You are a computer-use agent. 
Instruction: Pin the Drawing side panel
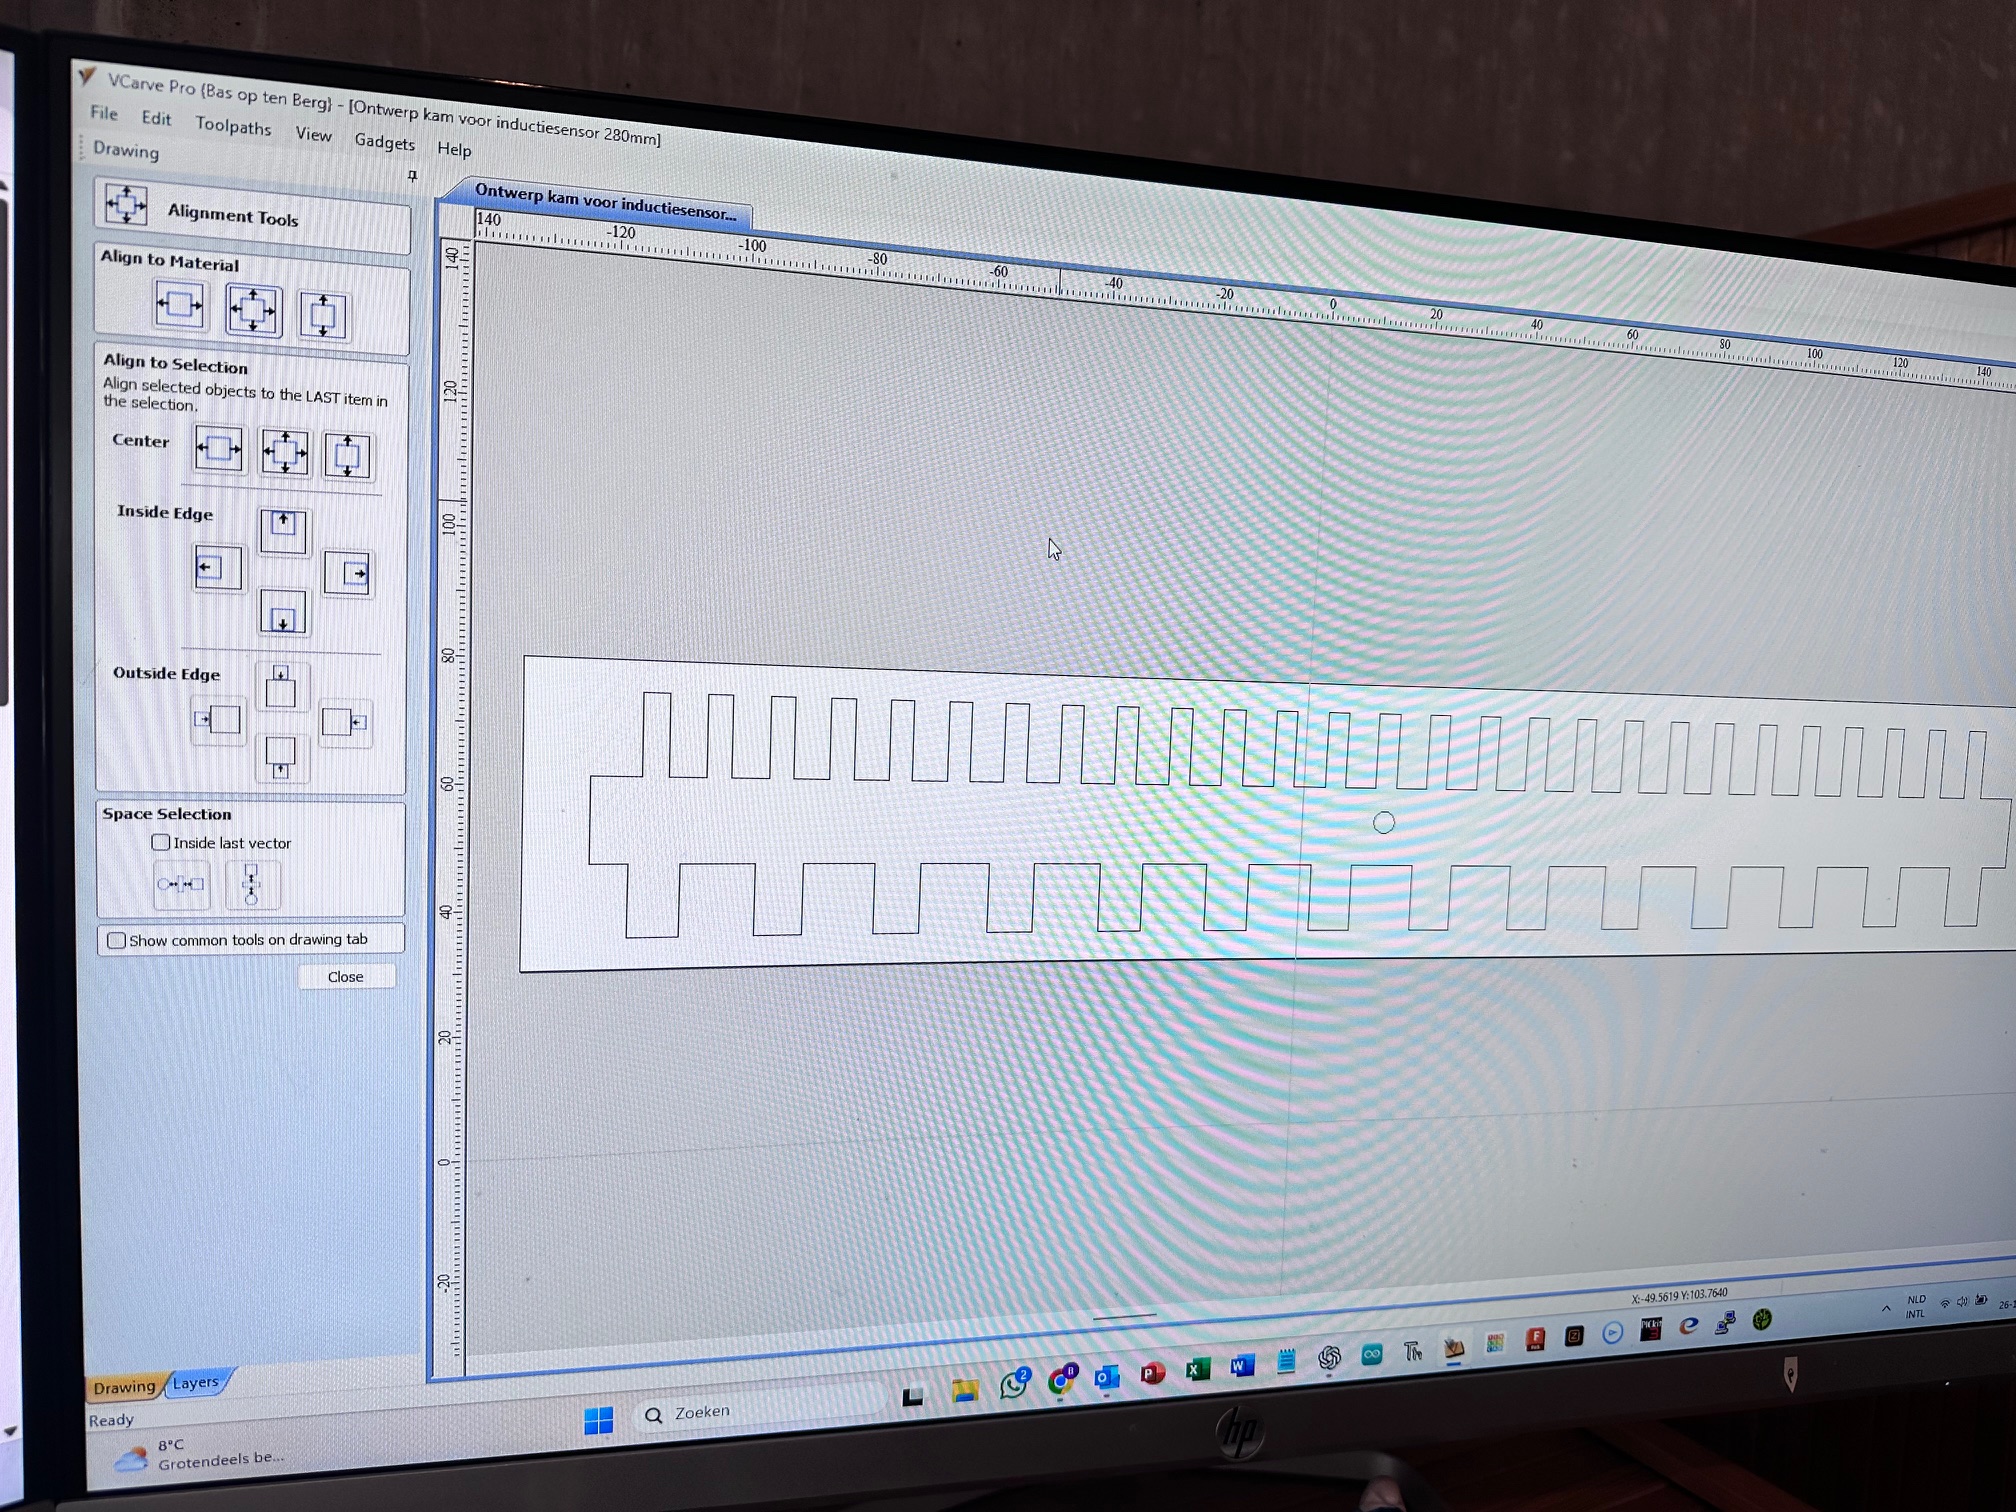[x=412, y=176]
